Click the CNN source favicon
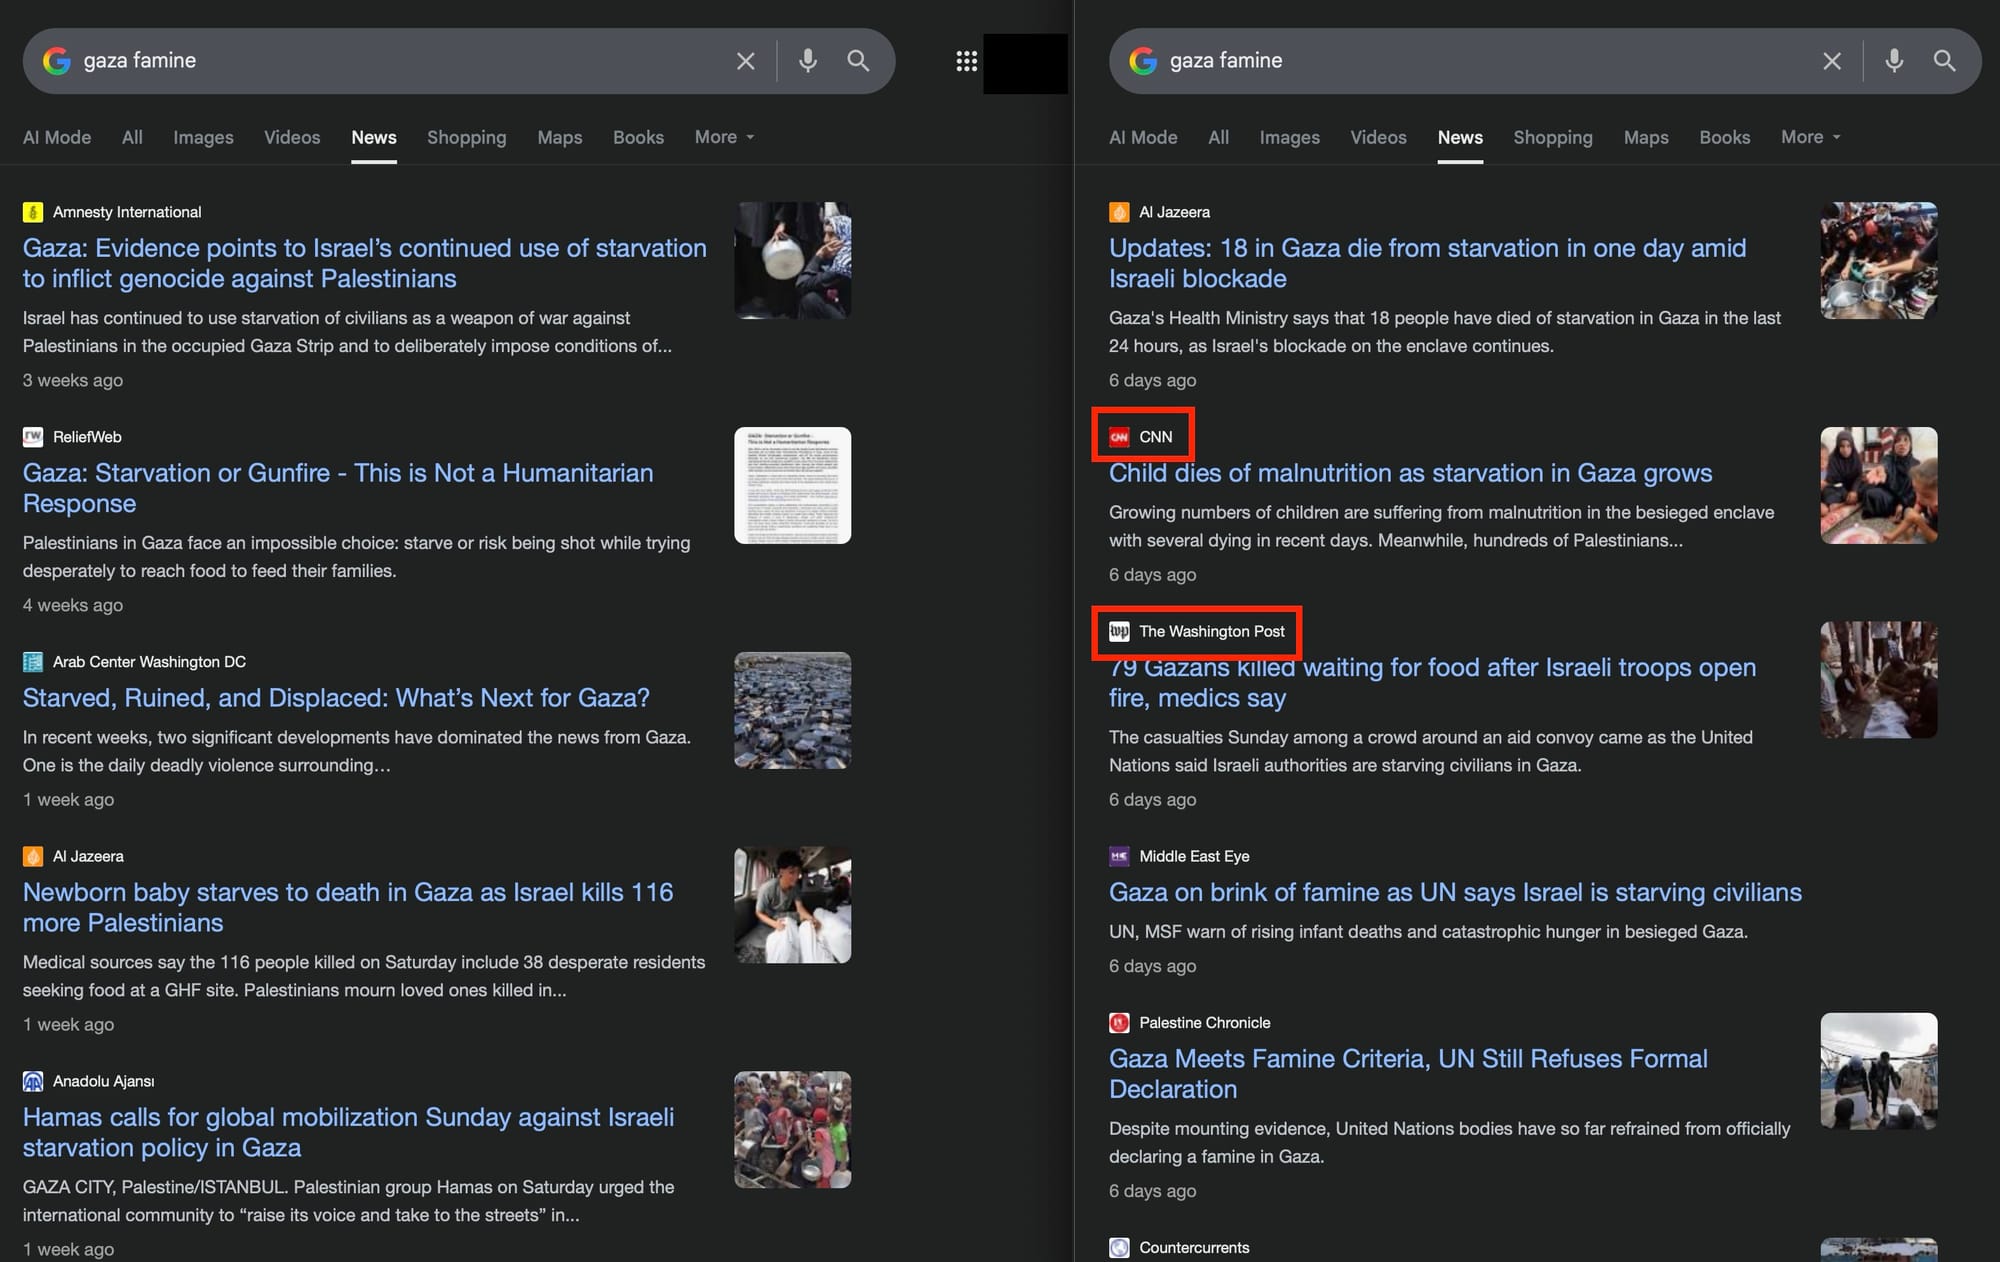This screenshot has width=2000, height=1262. (x=1119, y=437)
